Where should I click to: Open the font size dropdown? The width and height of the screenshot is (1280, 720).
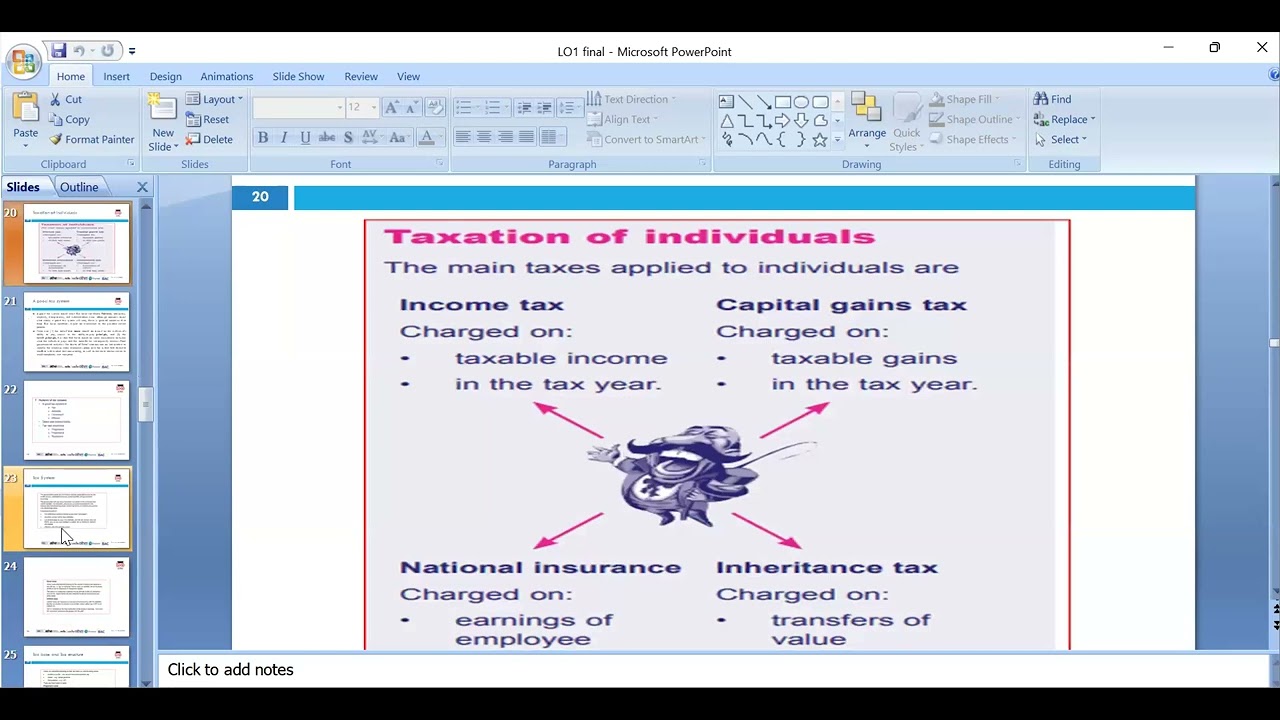pyautogui.click(x=374, y=107)
